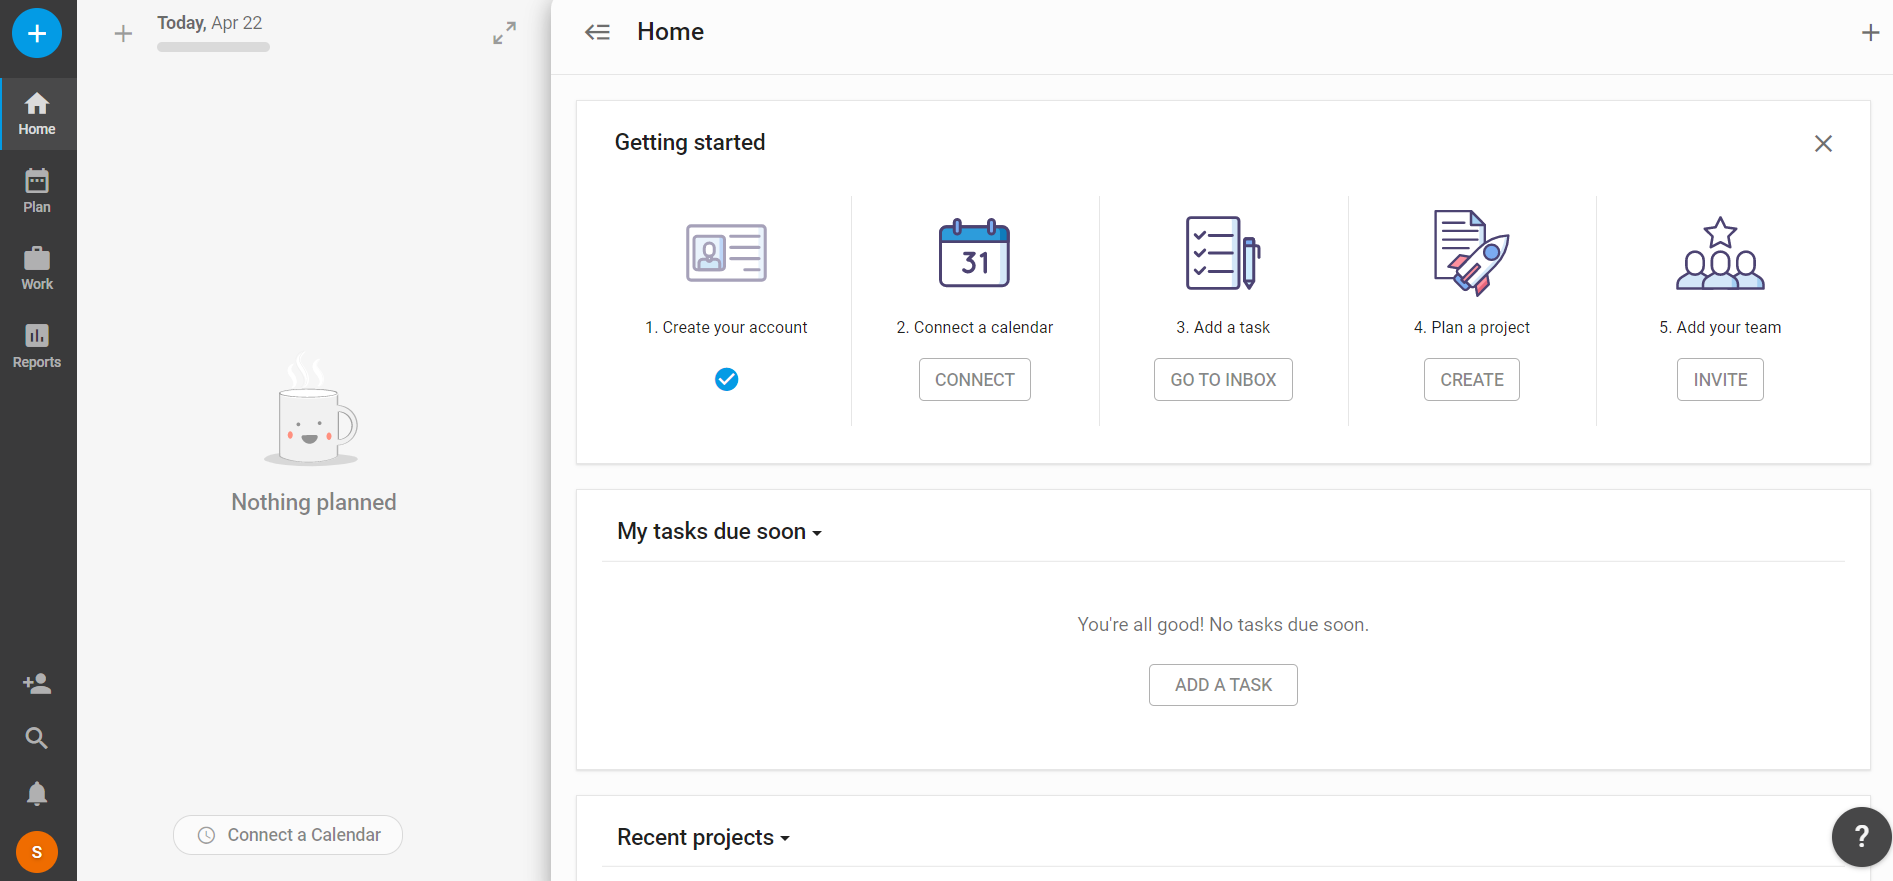Open the search magnifier in sidebar

[x=37, y=738]
